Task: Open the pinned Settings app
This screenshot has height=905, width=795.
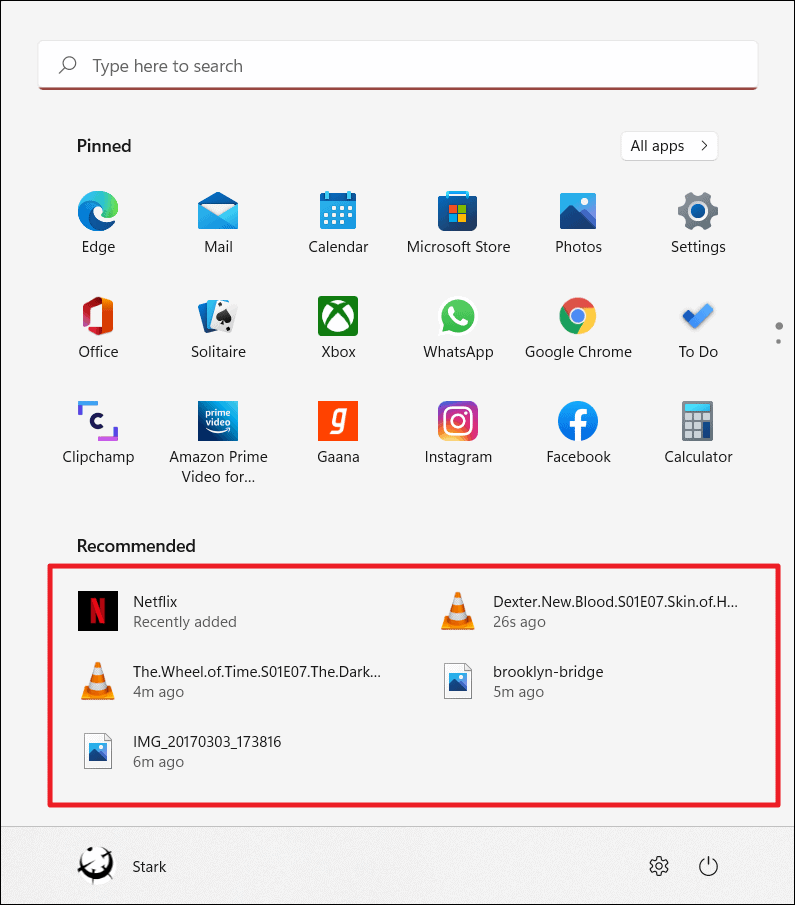Action: click(x=698, y=222)
